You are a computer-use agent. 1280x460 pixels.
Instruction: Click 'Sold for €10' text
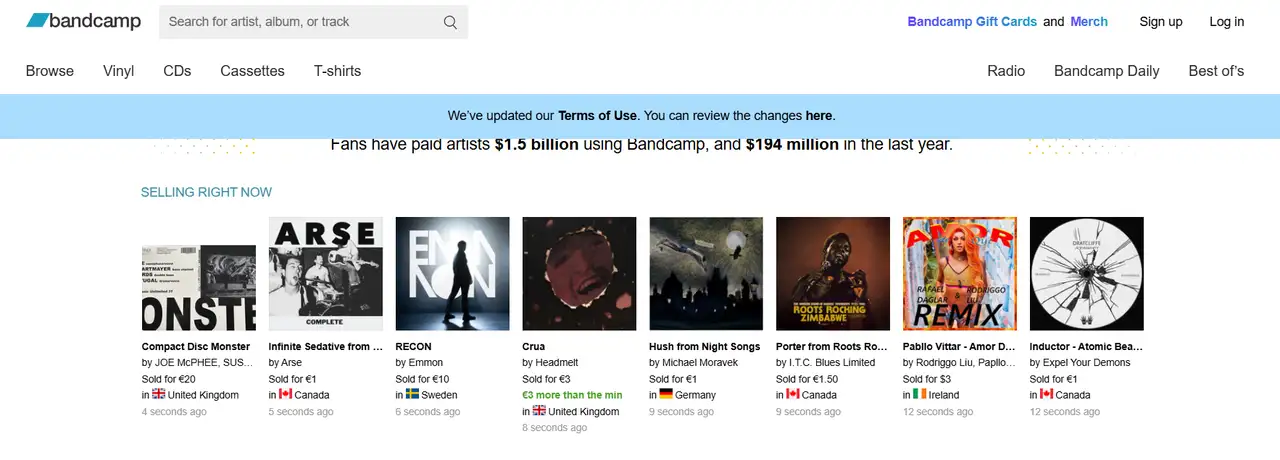(423, 379)
